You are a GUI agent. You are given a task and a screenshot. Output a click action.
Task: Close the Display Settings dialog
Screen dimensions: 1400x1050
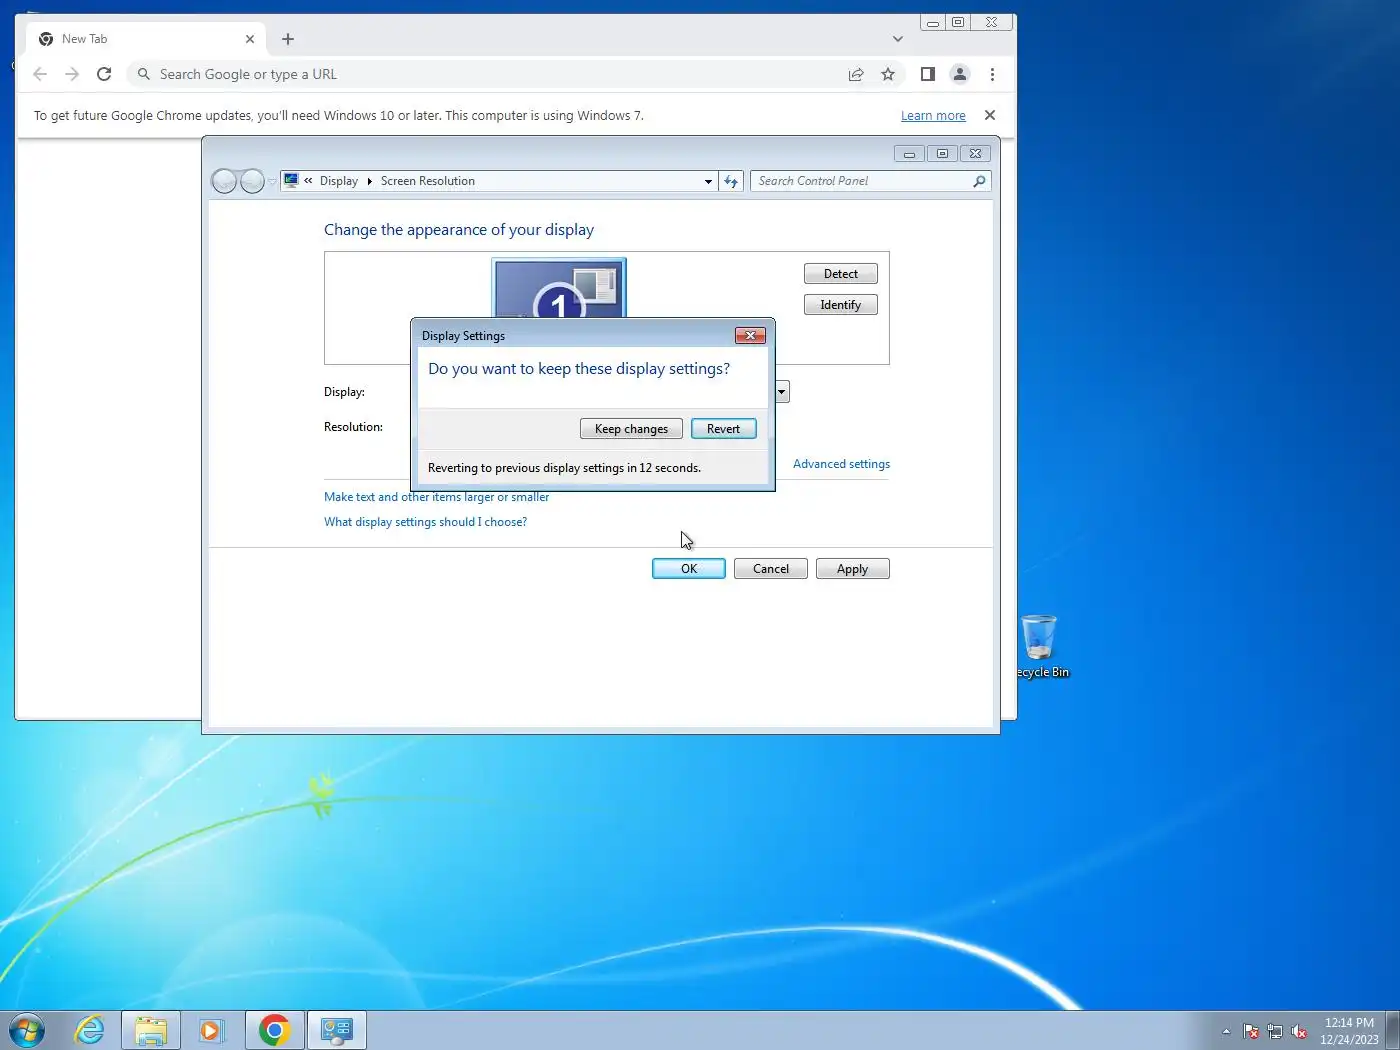tap(750, 335)
